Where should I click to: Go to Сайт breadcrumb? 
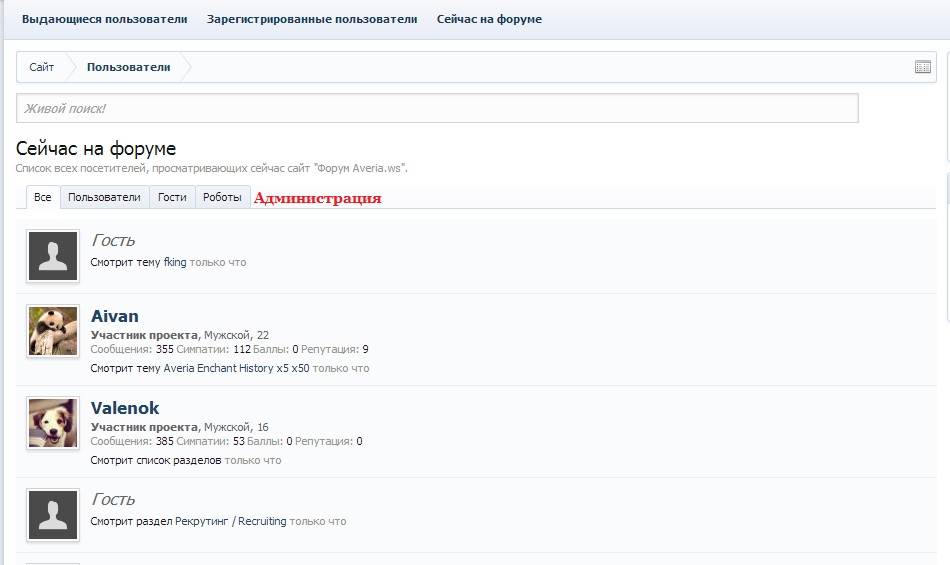pyautogui.click(x=41, y=67)
